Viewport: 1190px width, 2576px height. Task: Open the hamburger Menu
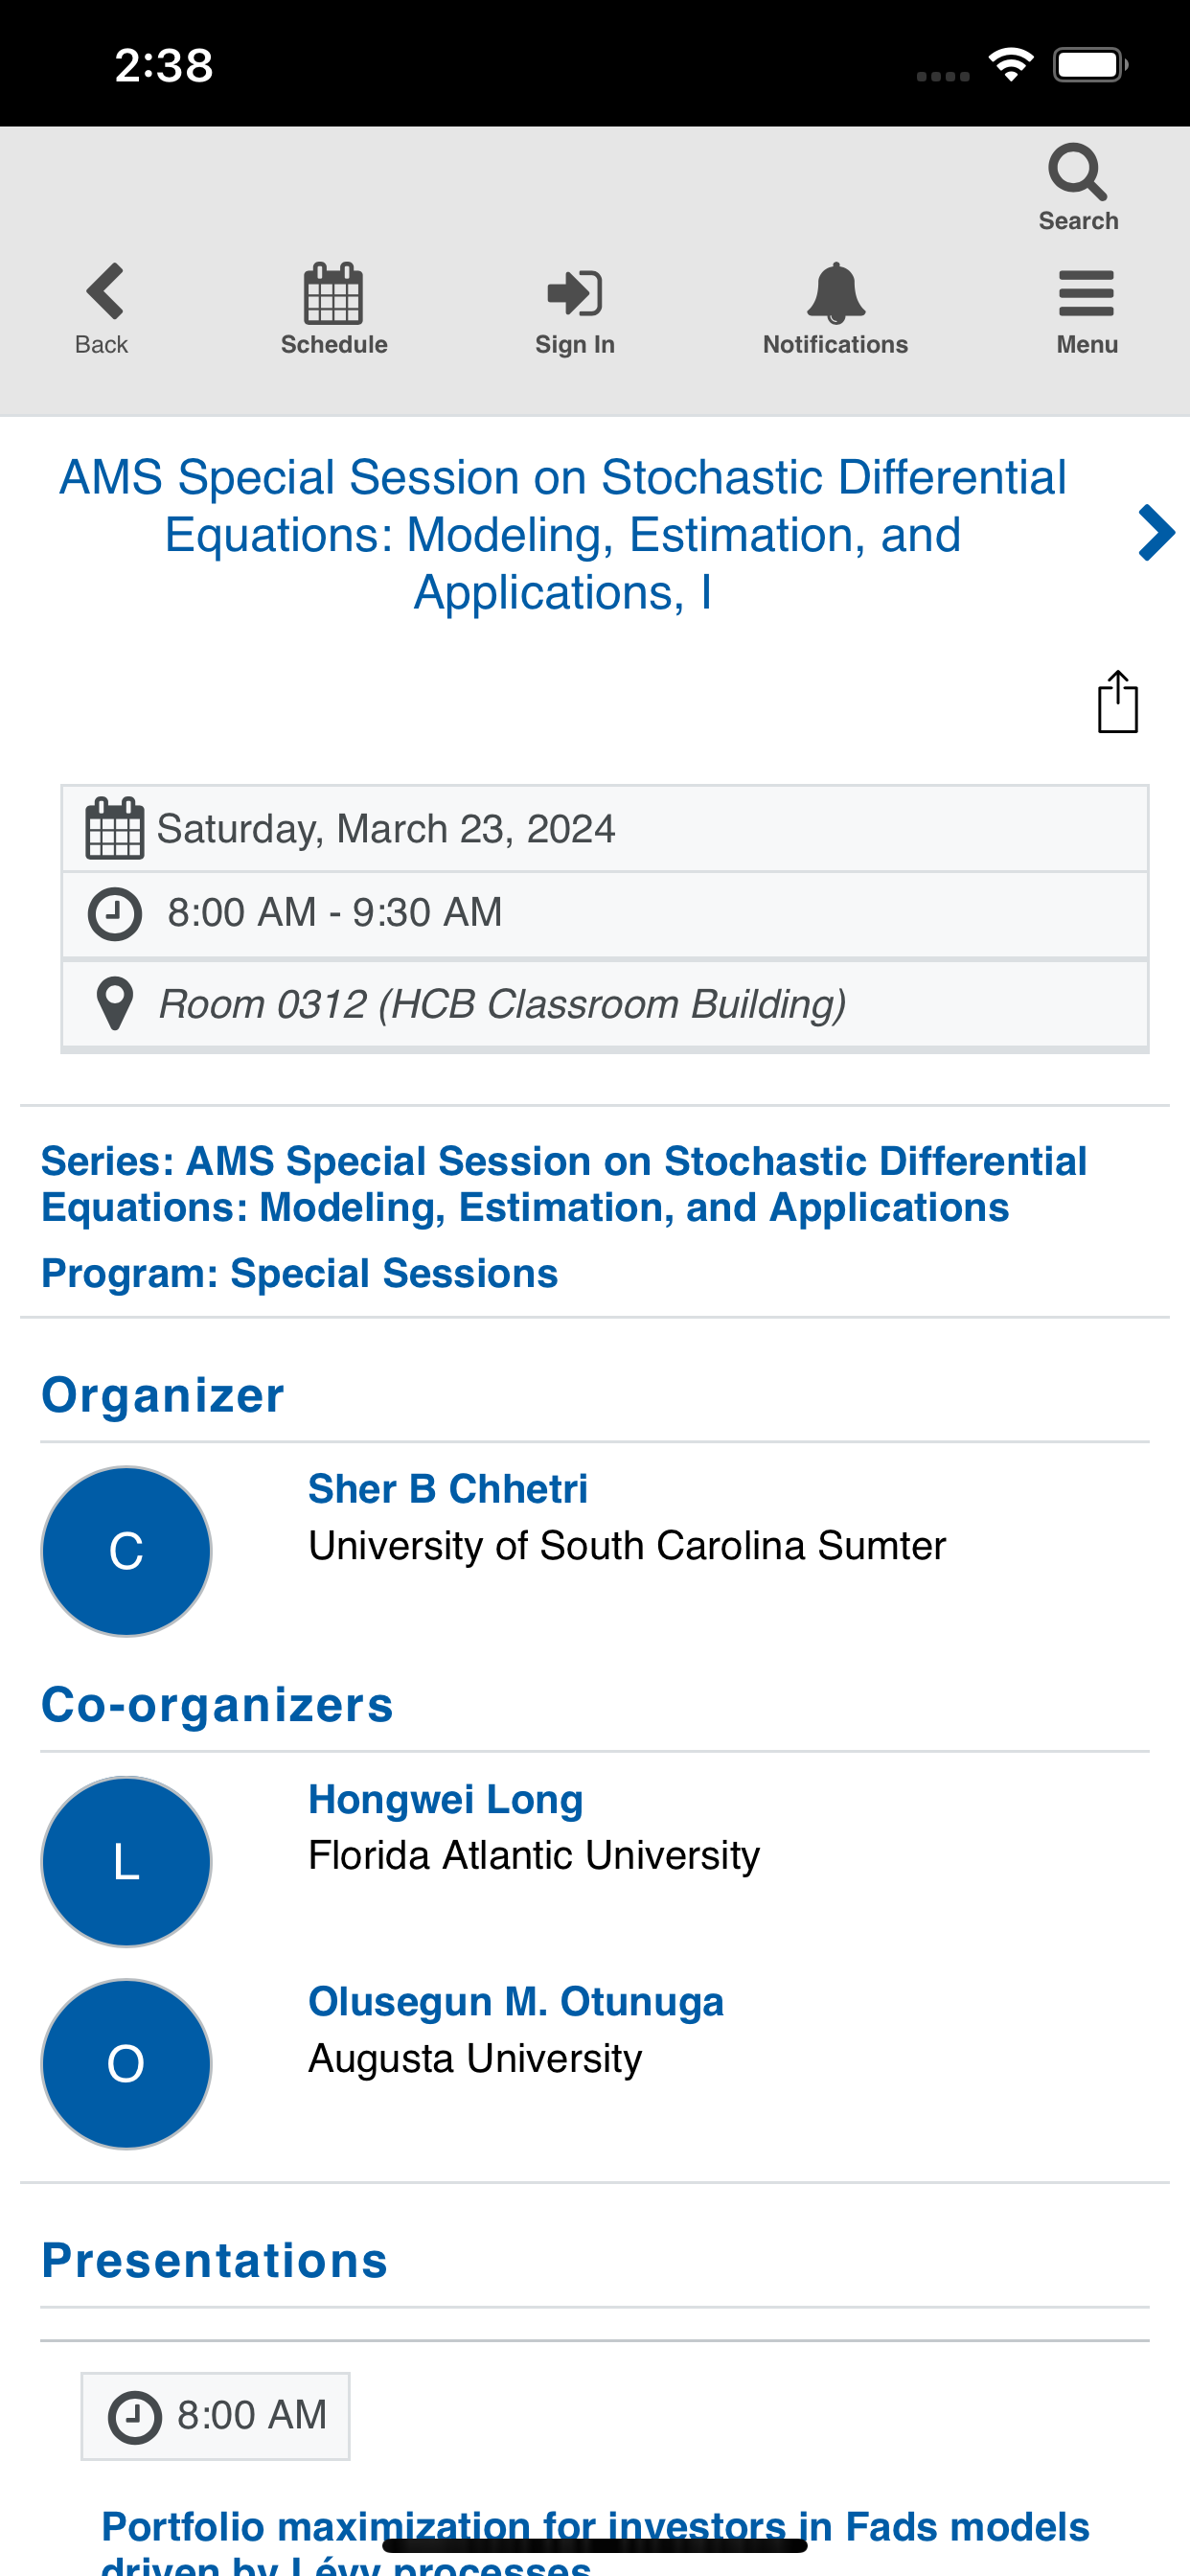pos(1086,293)
